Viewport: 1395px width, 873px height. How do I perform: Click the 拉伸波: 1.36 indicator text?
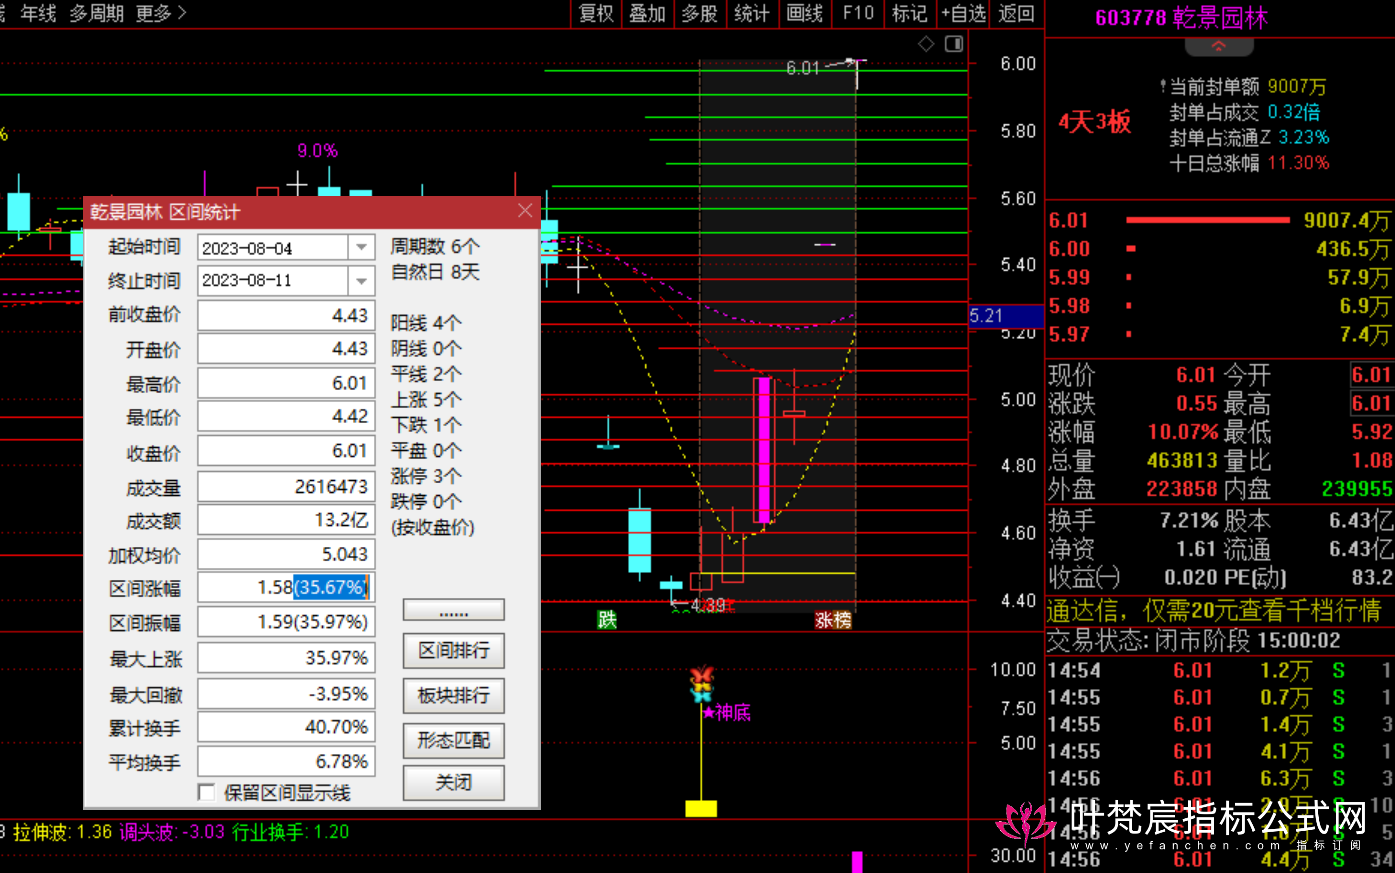(x=62, y=832)
